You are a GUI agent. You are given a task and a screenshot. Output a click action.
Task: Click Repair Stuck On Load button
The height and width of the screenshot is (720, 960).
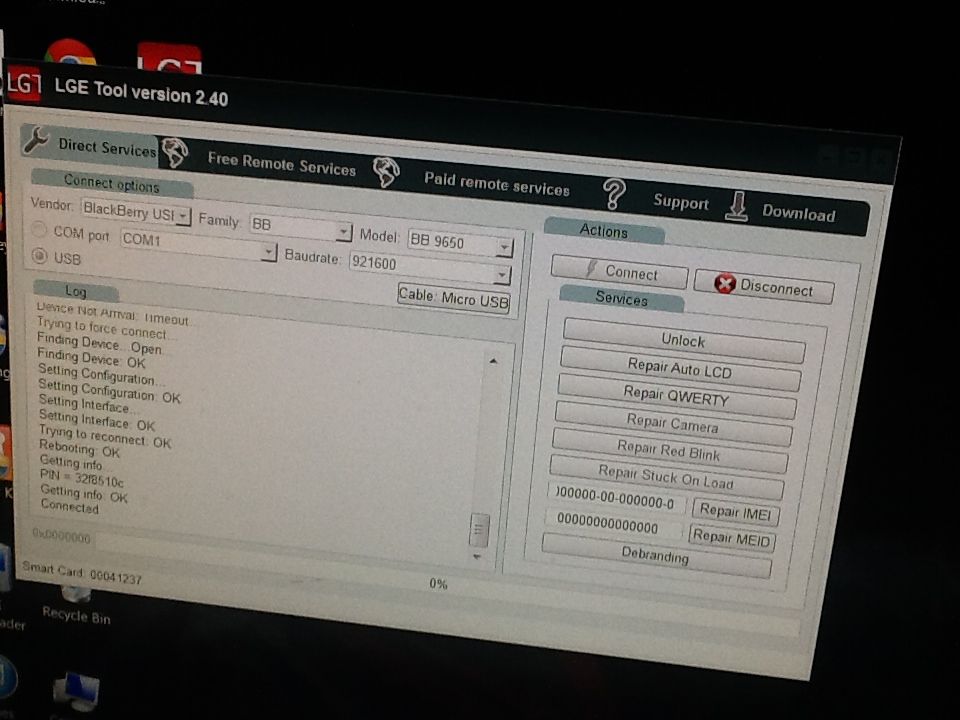click(666, 477)
